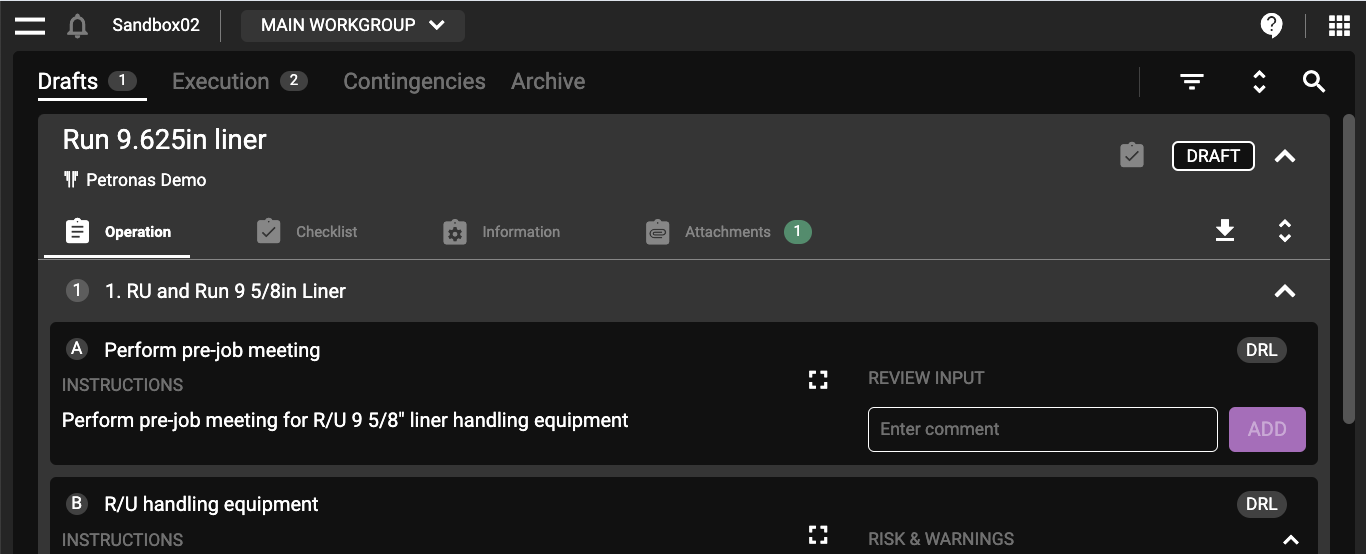The width and height of the screenshot is (1366, 554).
Task: Click the ADD comment button
Action: click(1266, 429)
